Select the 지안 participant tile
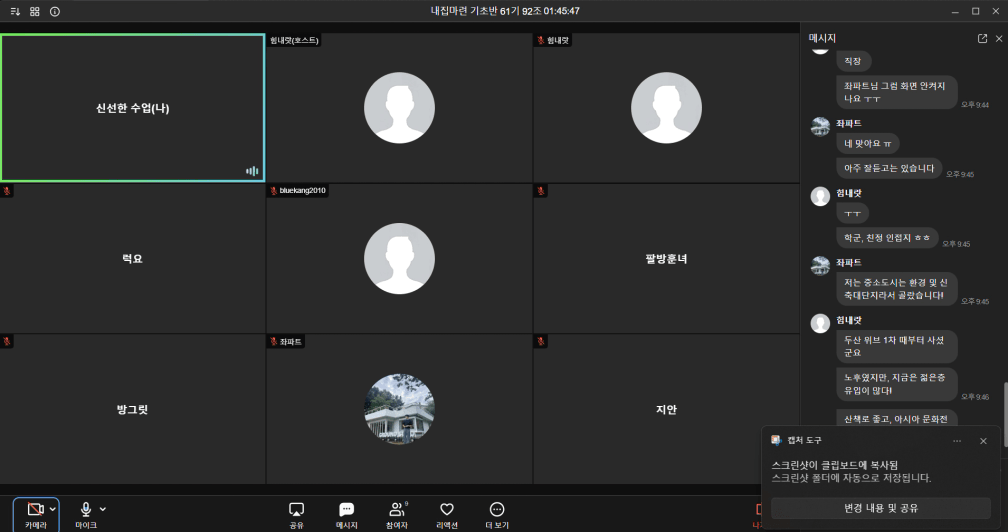Image resolution: width=1008 pixels, height=532 pixels. pyautogui.click(x=666, y=409)
